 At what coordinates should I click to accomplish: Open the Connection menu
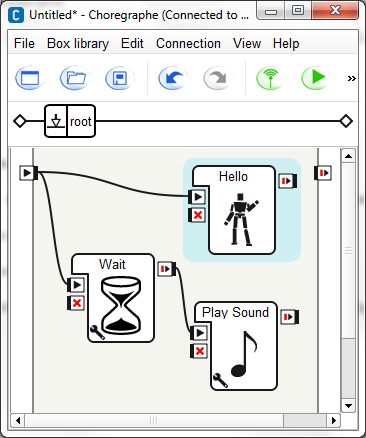[x=188, y=44]
